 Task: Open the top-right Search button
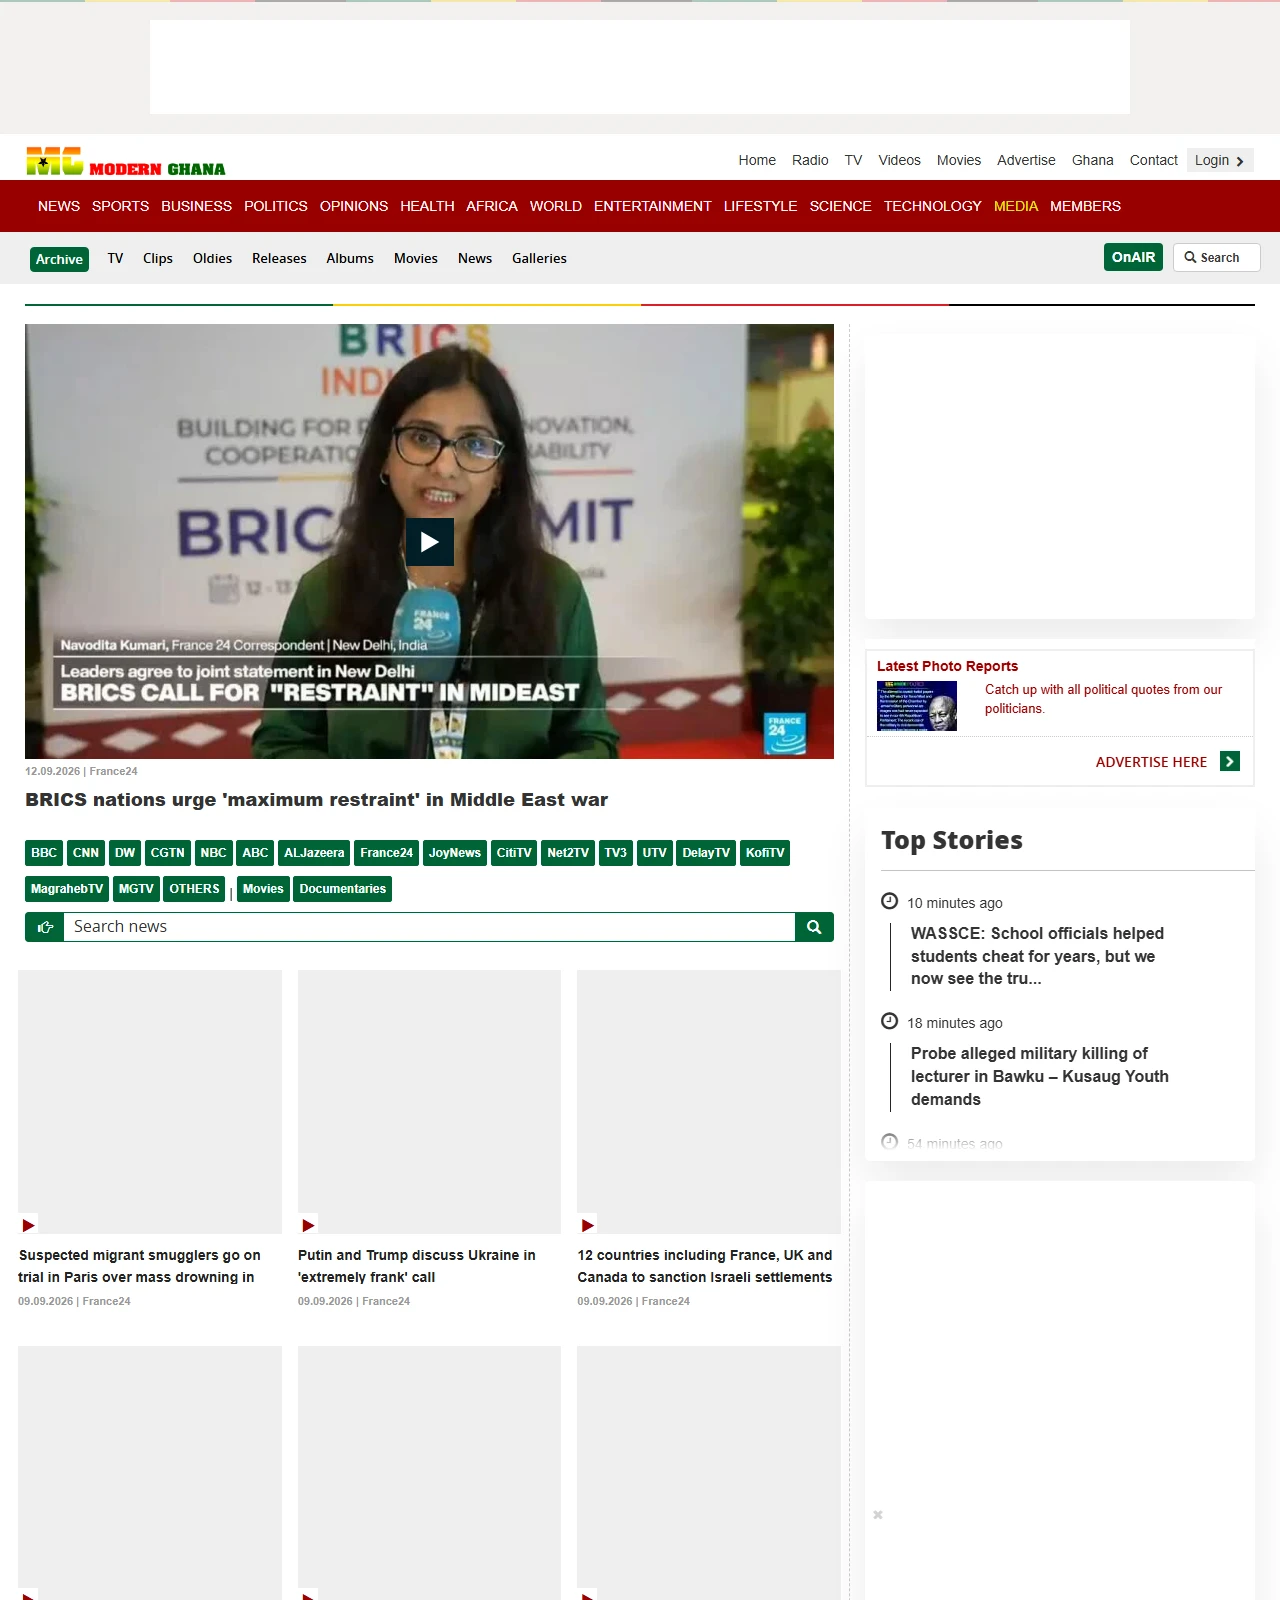pyautogui.click(x=1216, y=257)
